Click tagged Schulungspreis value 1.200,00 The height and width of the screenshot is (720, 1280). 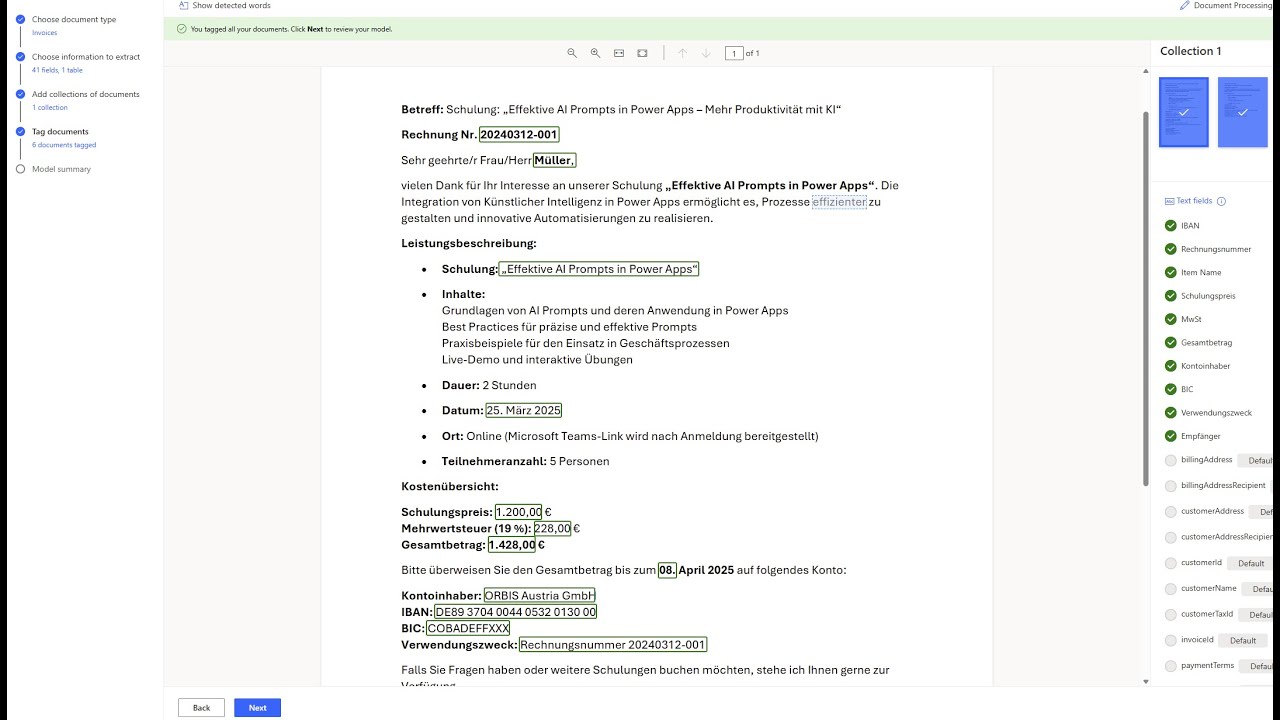(518, 512)
